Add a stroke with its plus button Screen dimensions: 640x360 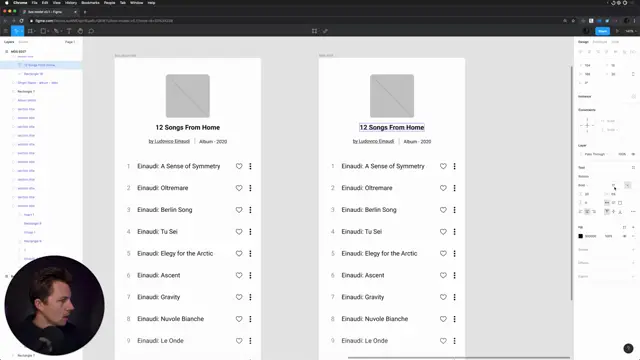point(633,249)
